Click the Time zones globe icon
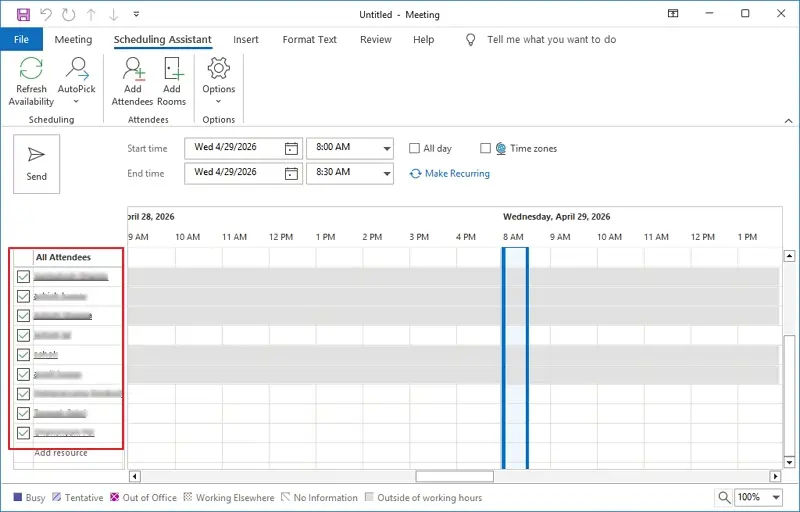The width and height of the screenshot is (800, 512). (501, 148)
